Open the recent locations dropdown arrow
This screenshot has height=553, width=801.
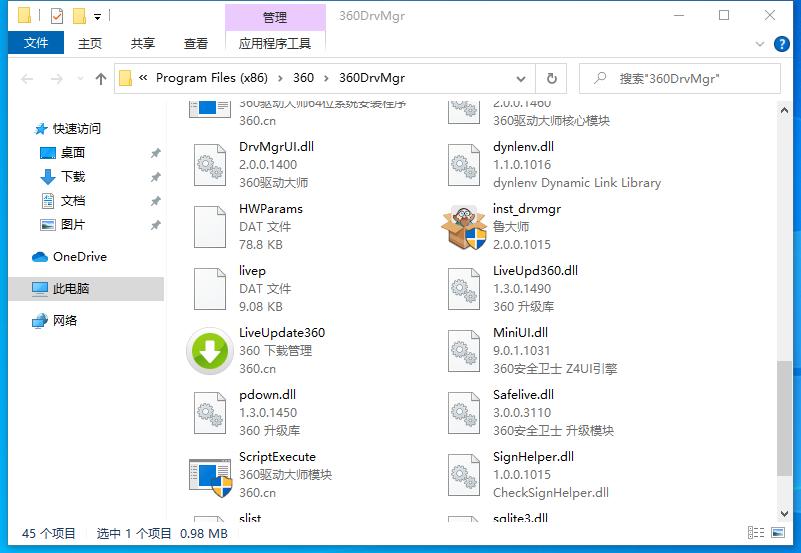(80, 79)
